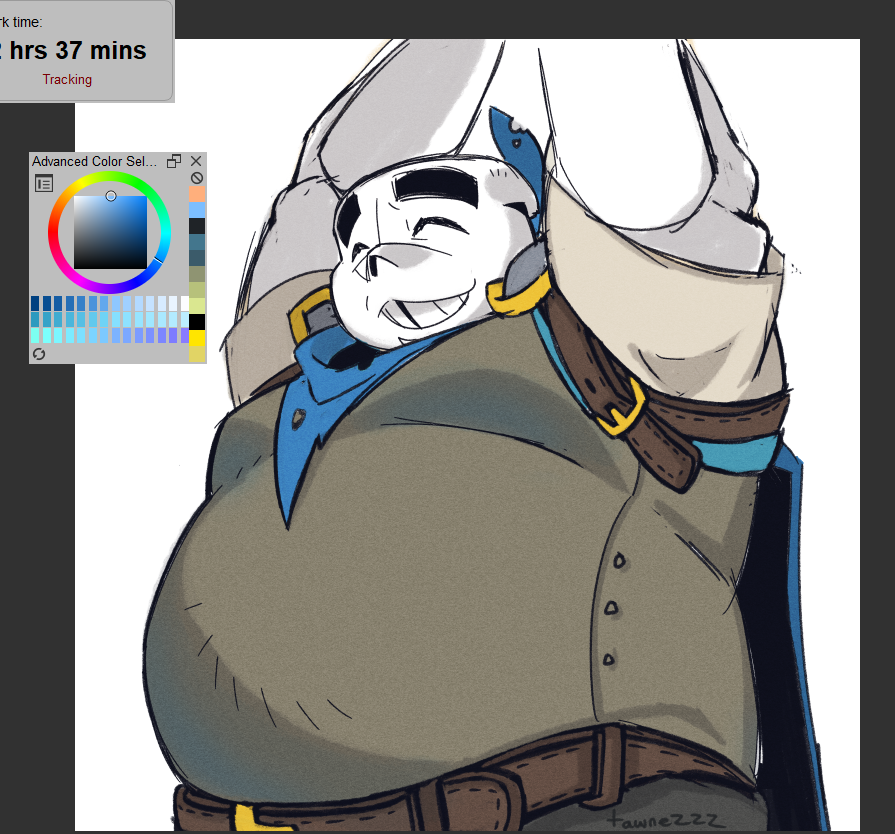895x834 pixels.
Task: Choose the pure black history swatch
Action: point(197,322)
